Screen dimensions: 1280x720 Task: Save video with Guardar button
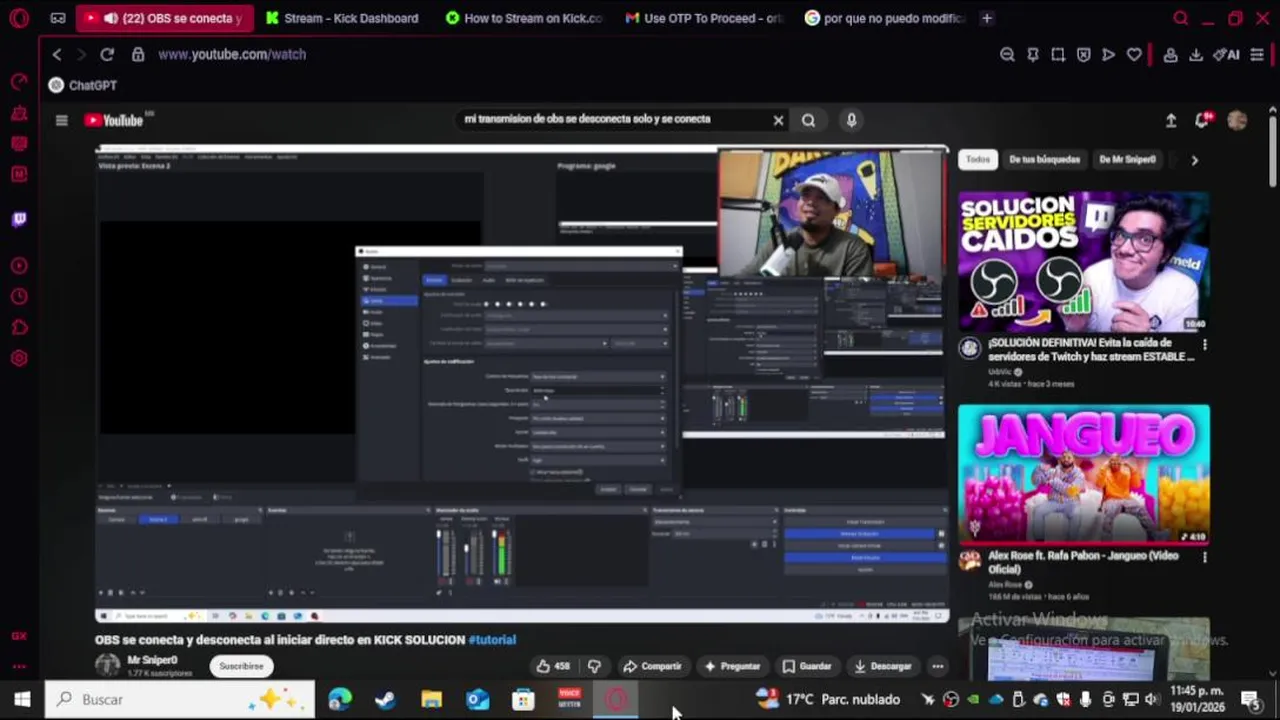806,666
